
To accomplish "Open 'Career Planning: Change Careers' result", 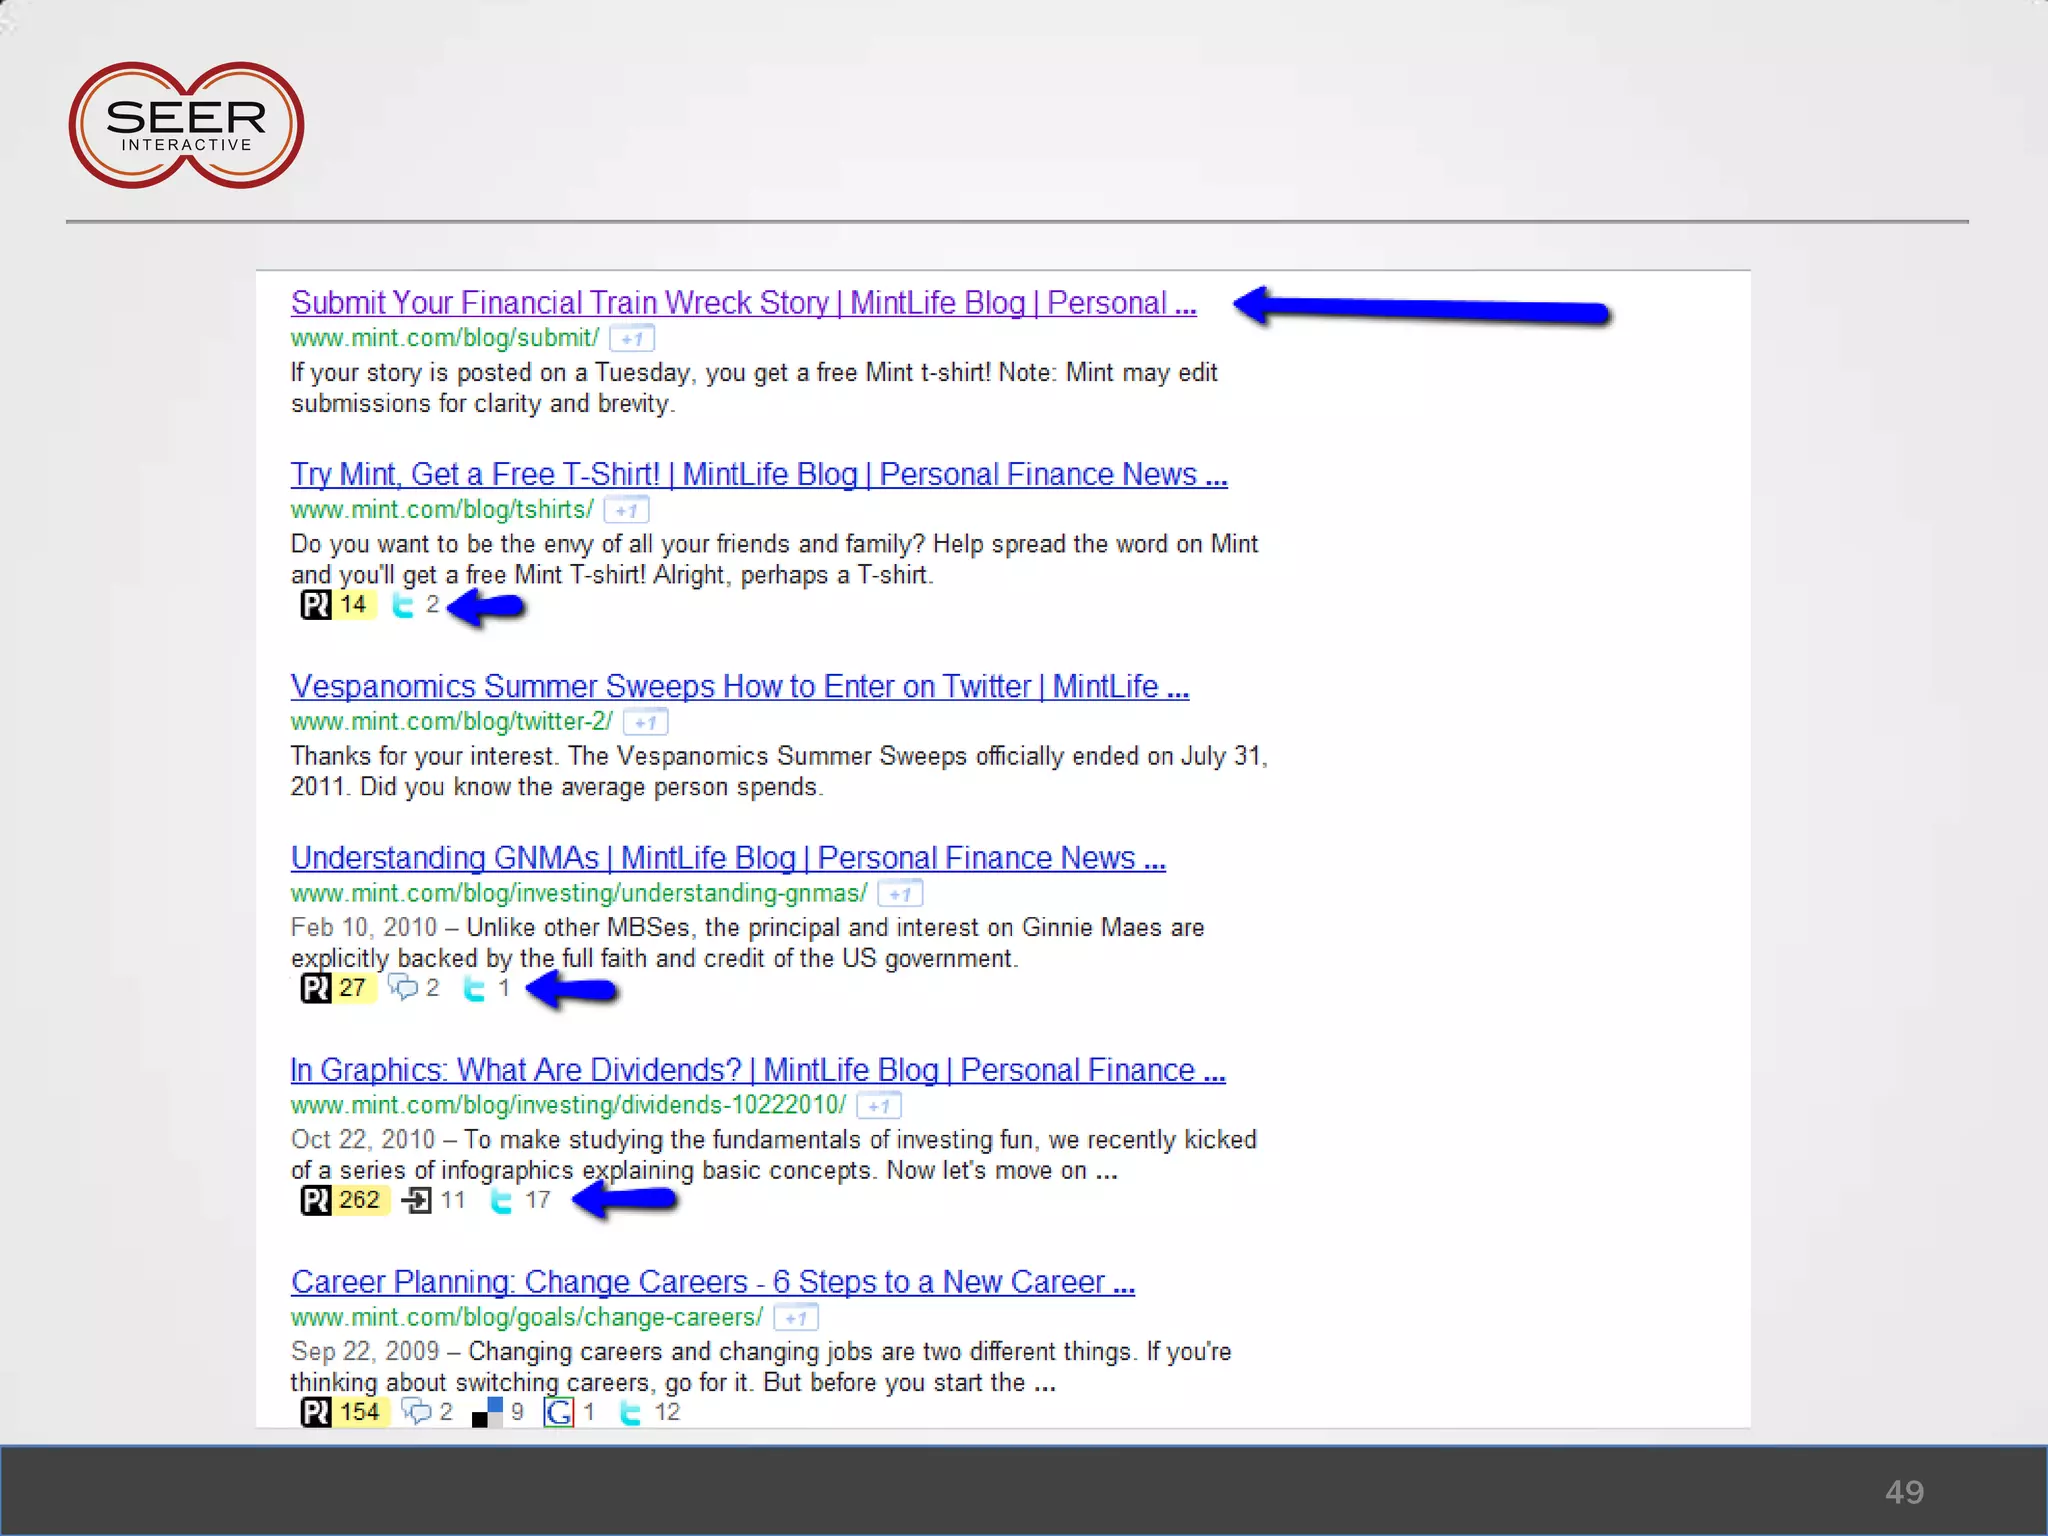I will click(x=712, y=1282).
